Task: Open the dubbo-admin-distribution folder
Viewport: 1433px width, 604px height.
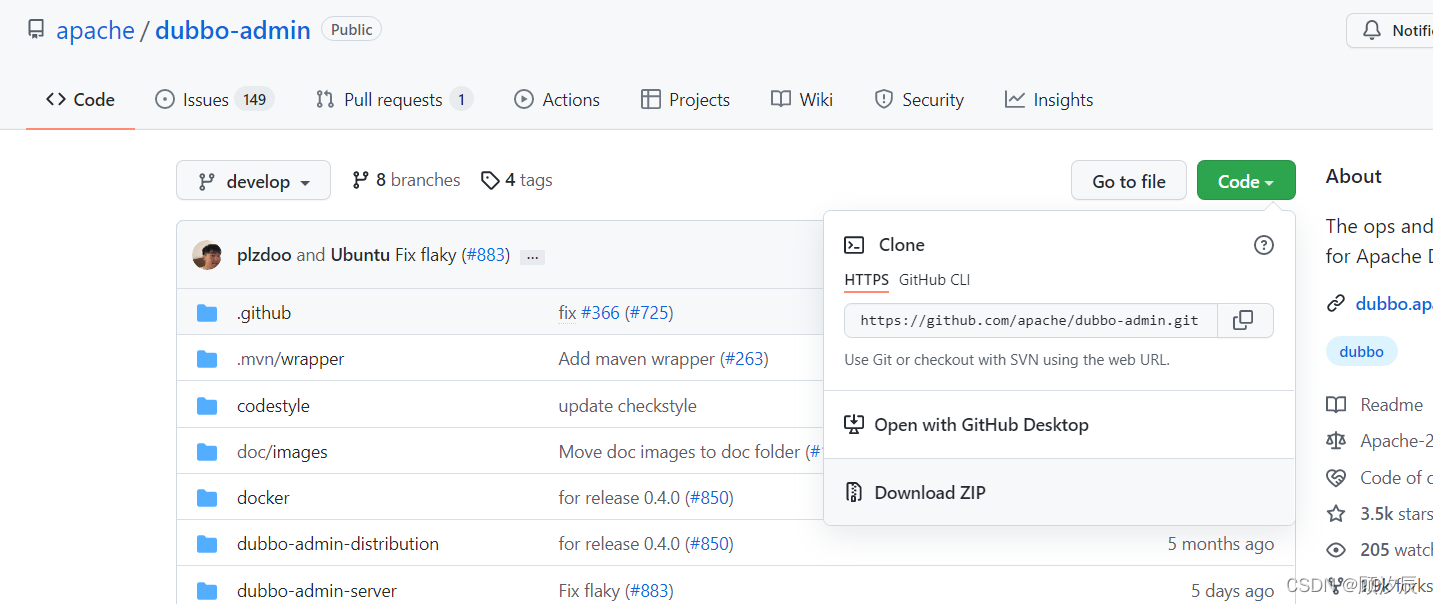Action: [x=338, y=544]
